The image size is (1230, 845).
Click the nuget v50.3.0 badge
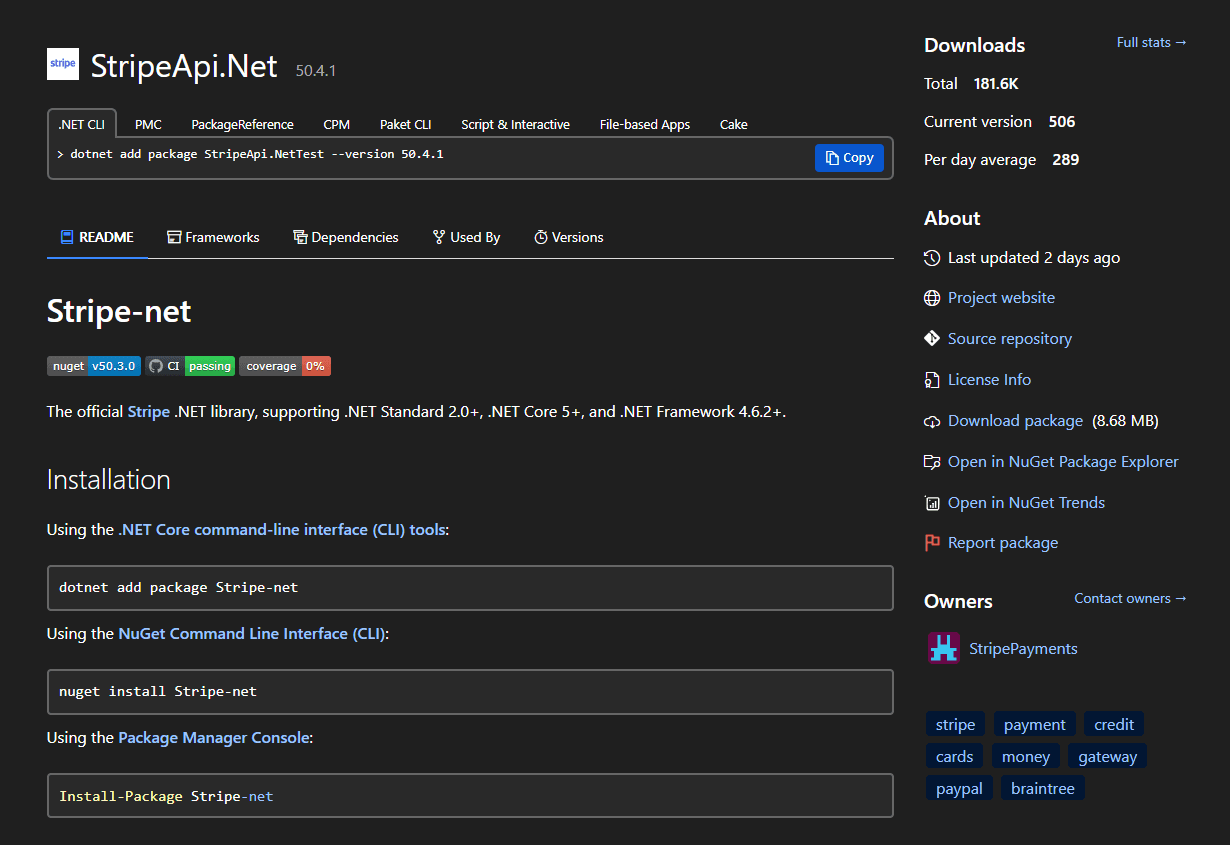click(94, 366)
